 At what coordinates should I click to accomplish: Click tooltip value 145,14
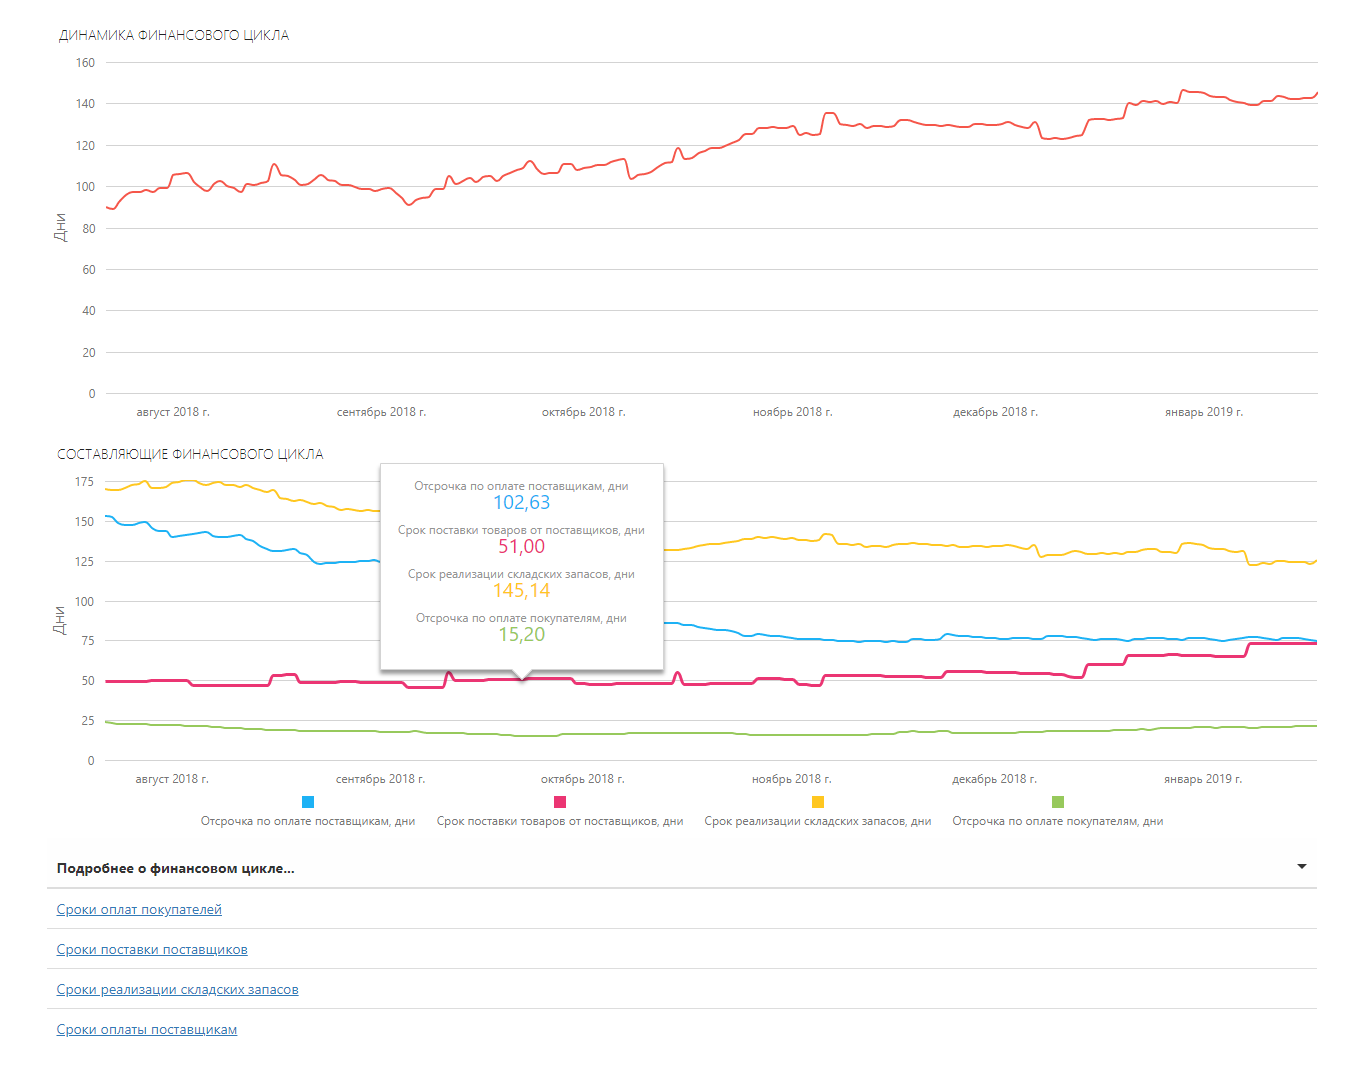[521, 591]
